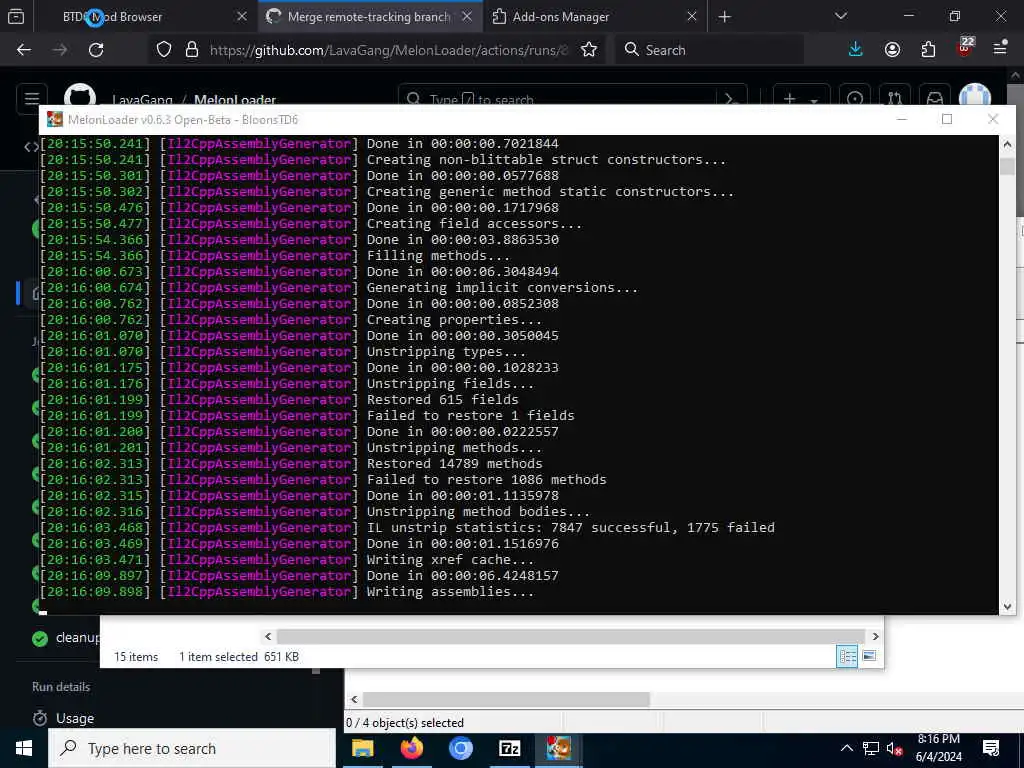Show hidden system tray icons

(846, 748)
